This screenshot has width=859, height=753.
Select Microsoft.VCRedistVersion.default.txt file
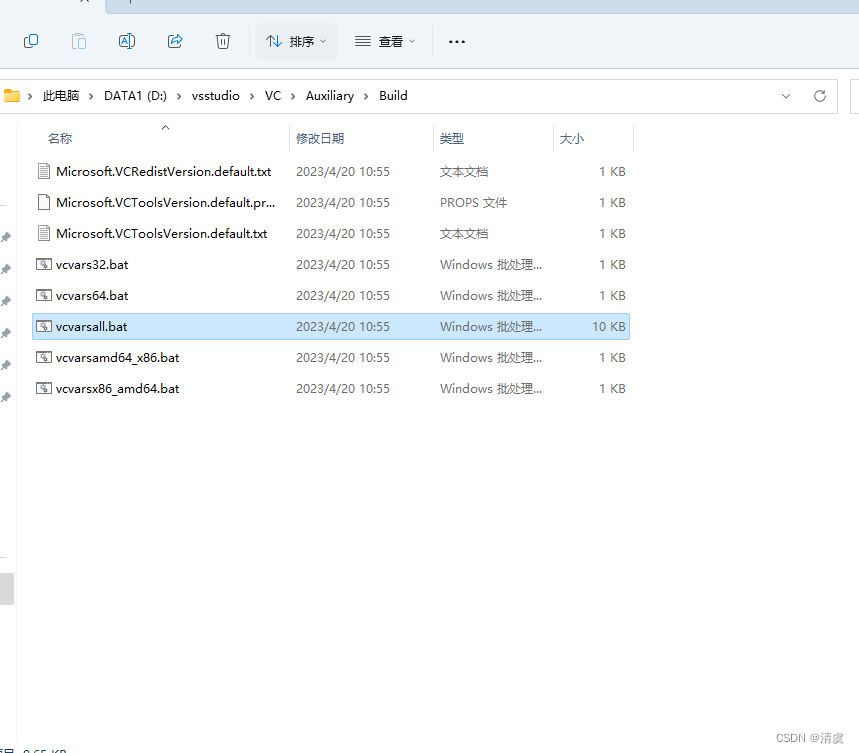click(163, 172)
